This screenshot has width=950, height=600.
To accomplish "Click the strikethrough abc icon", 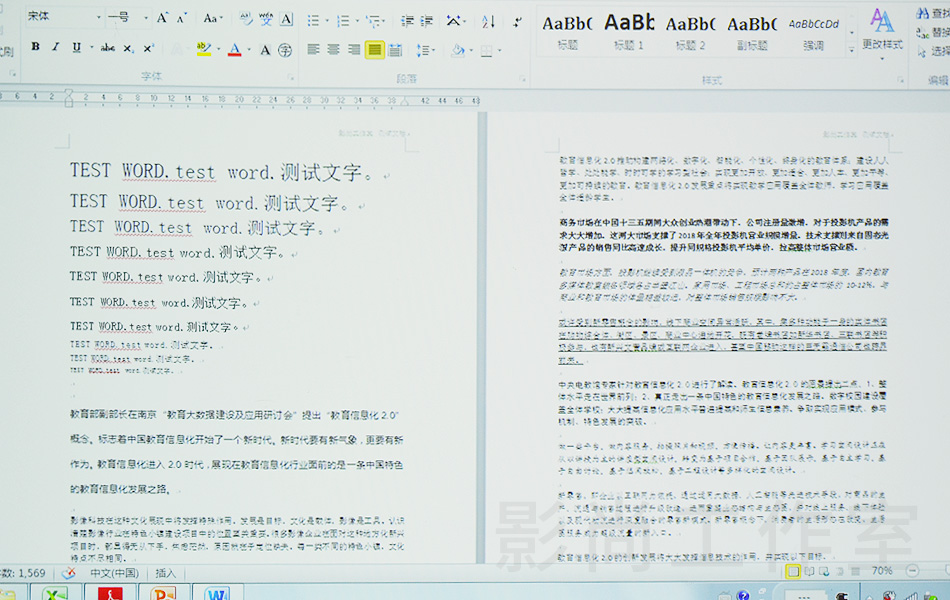I will coord(107,47).
